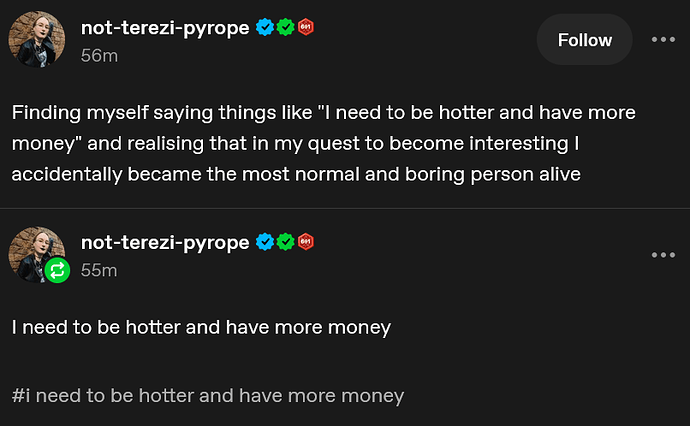Screen dimensions: 690x426
Task: Click the green checkmark badge on the first post
Action: [x=286, y=28]
